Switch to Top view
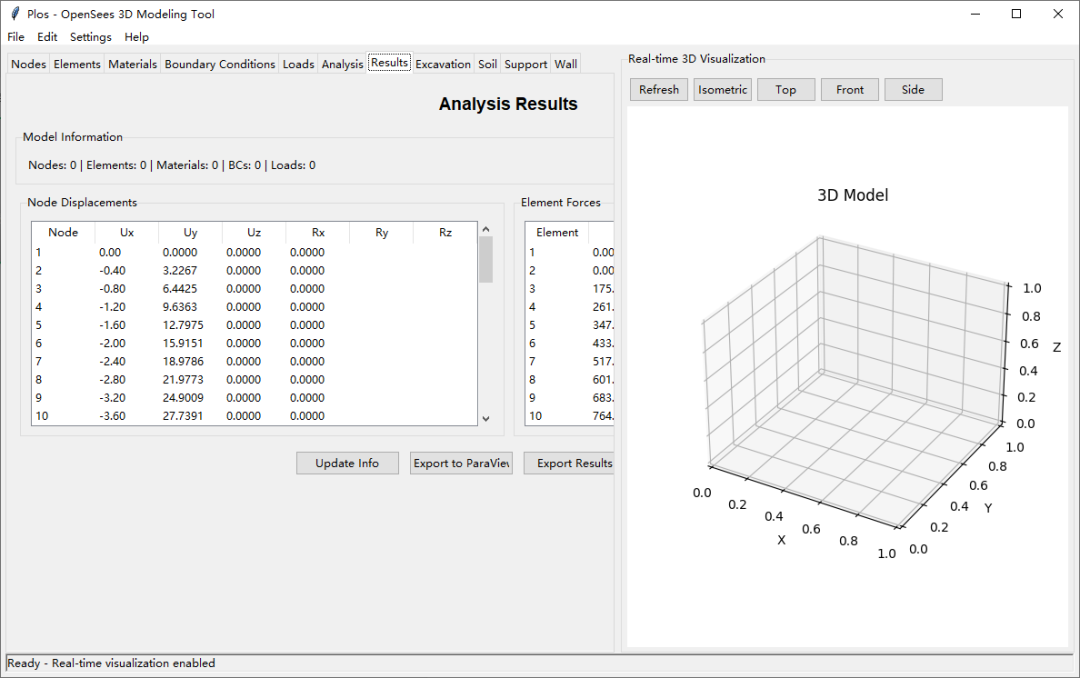 [786, 90]
